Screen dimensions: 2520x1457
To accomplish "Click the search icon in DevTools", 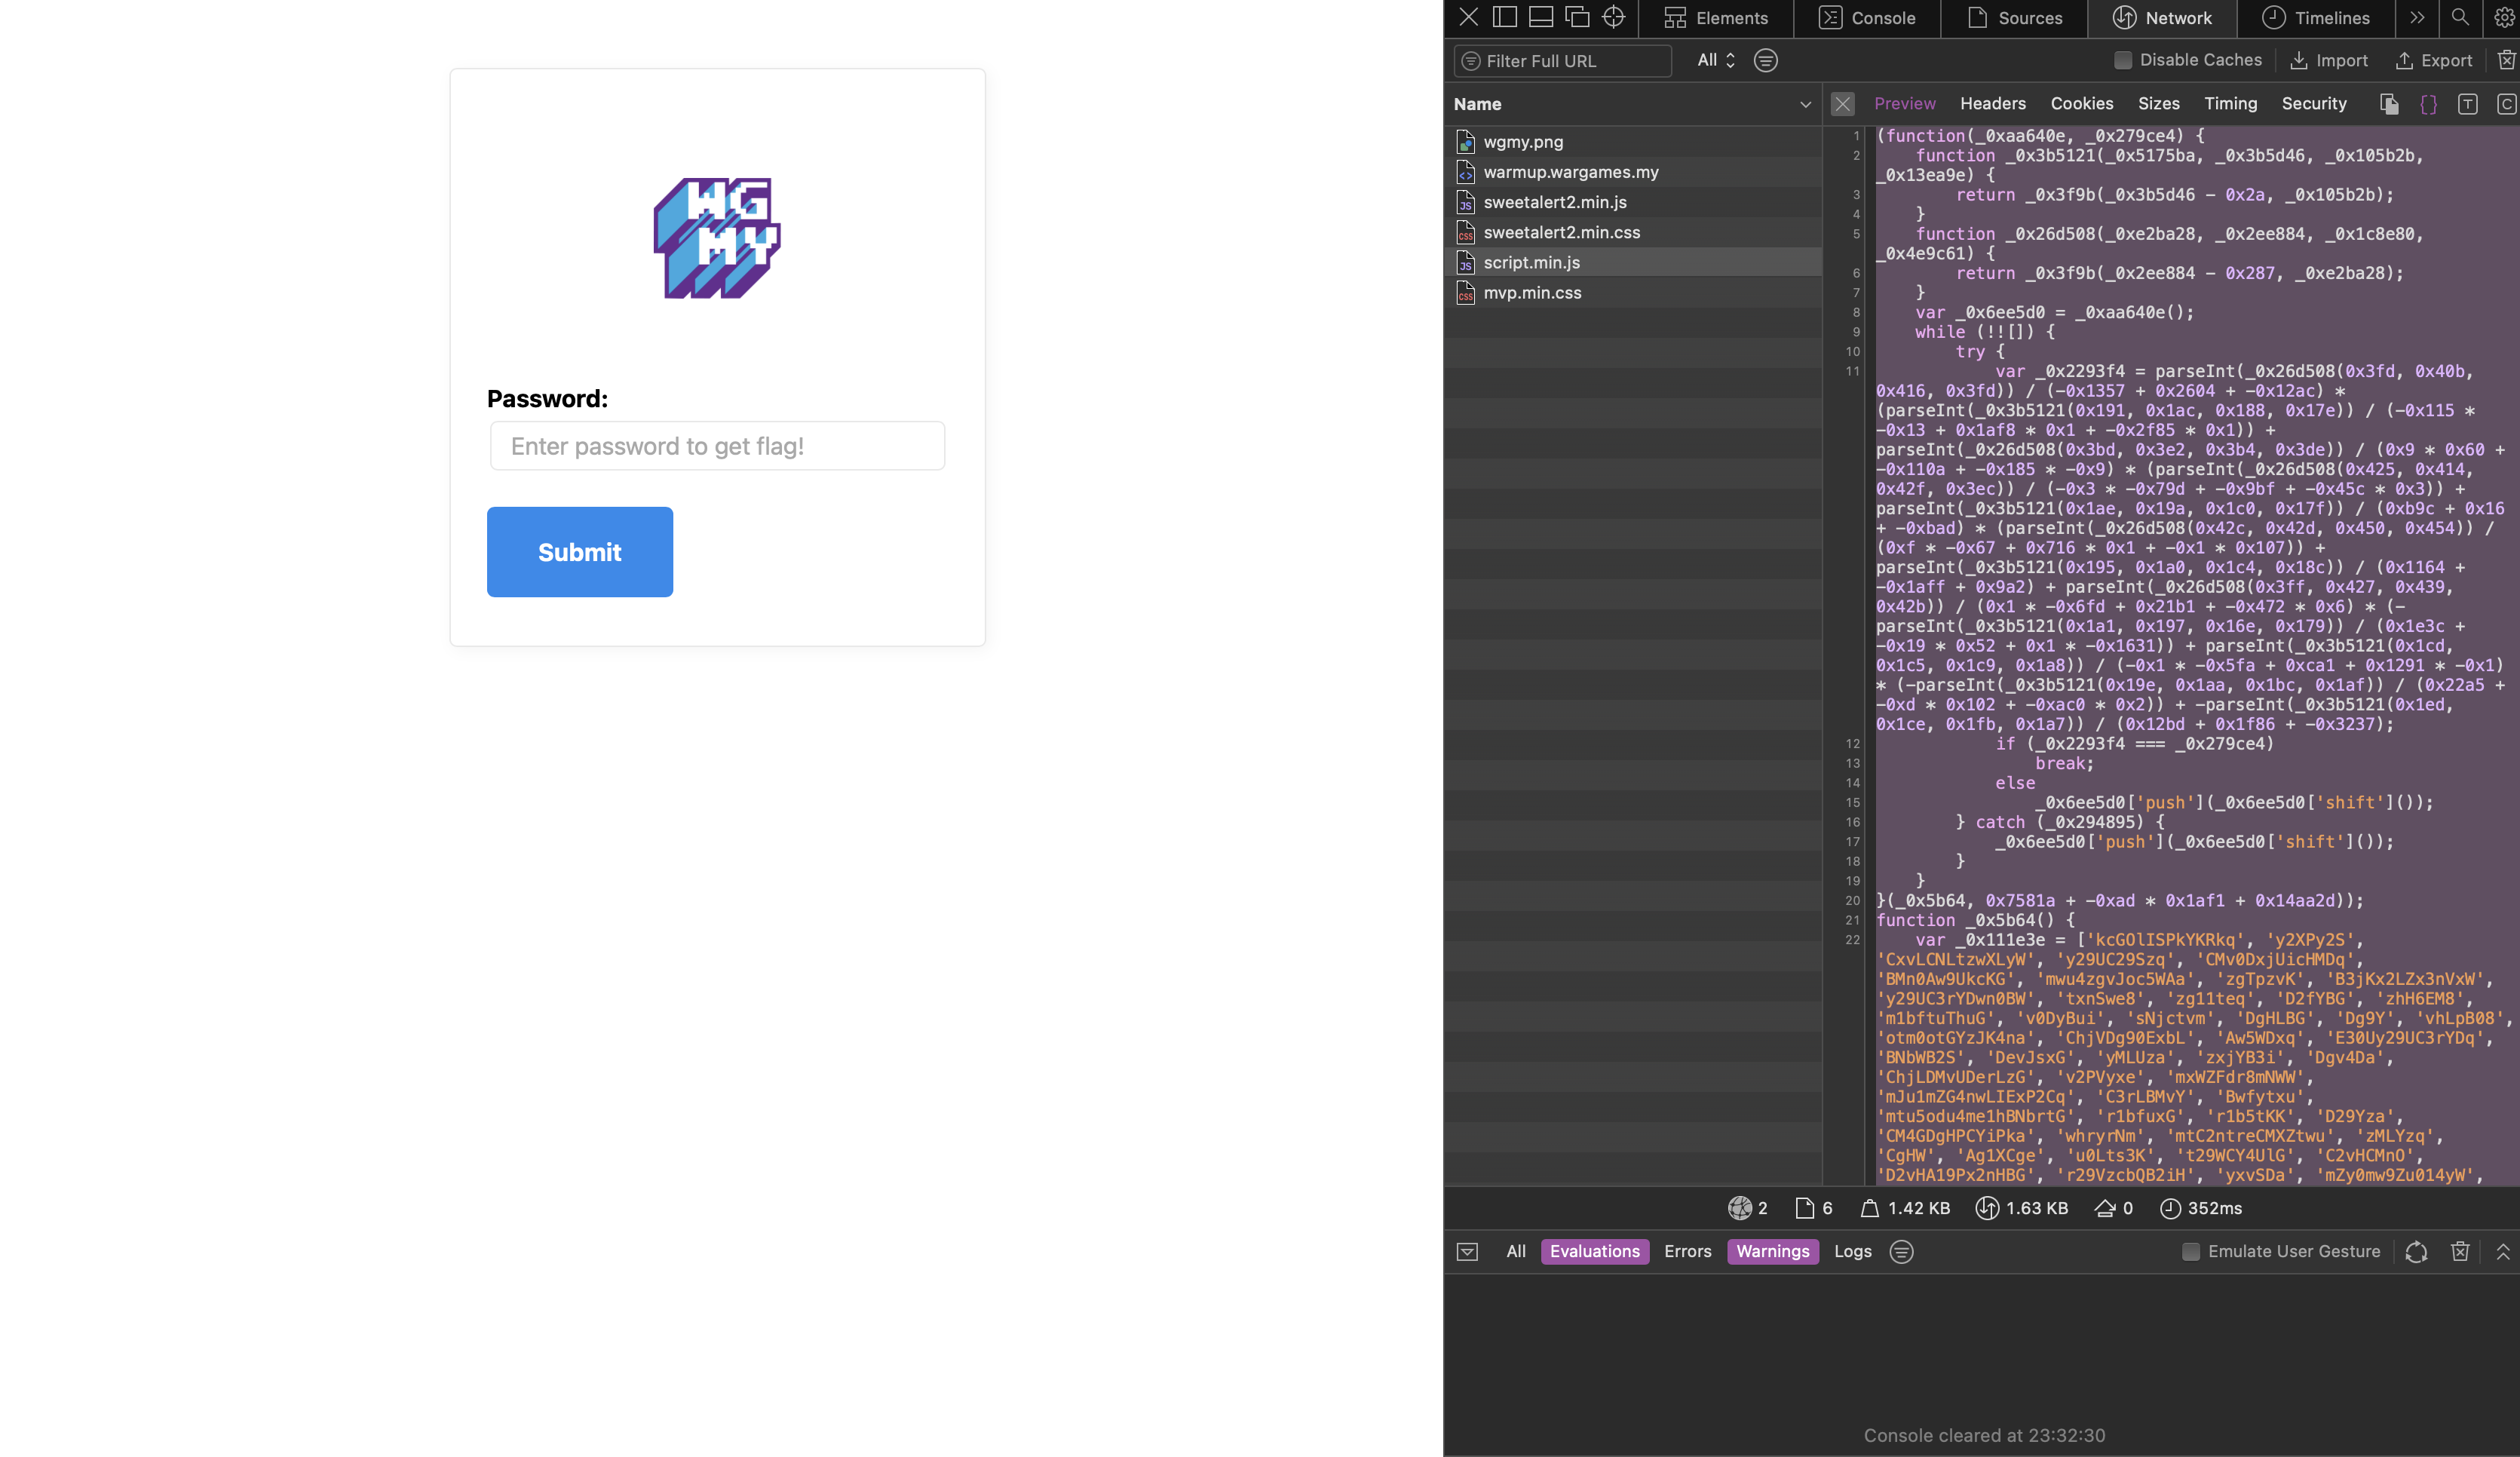I will pos(2459,17).
